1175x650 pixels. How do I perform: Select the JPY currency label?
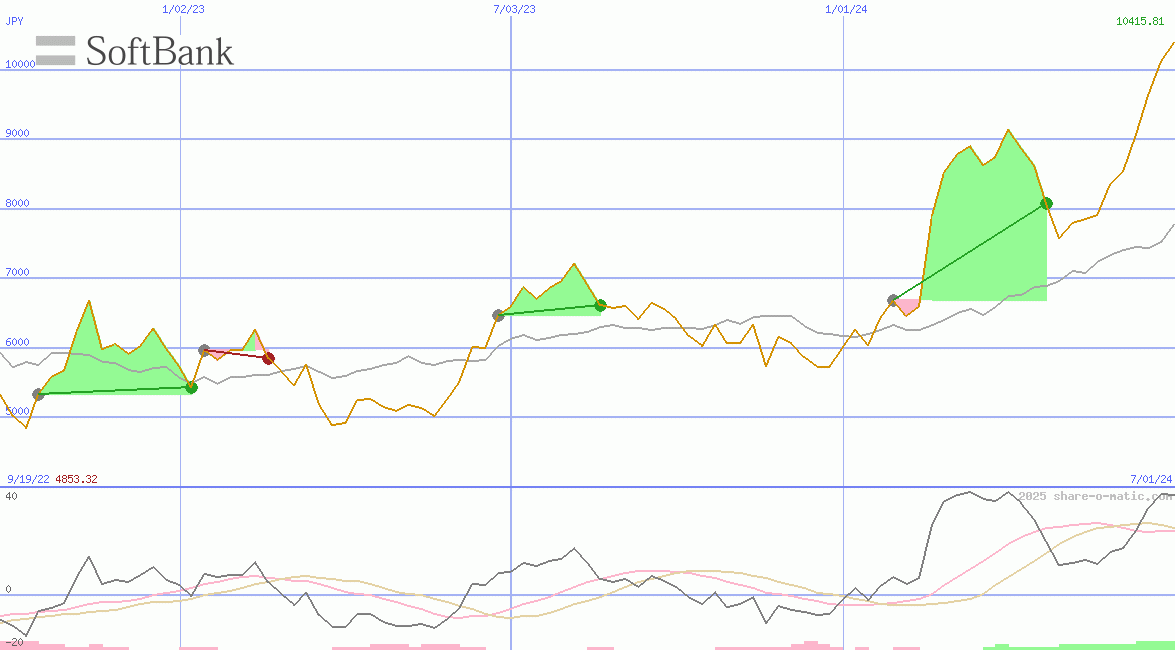pyautogui.click(x=14, y=22)
